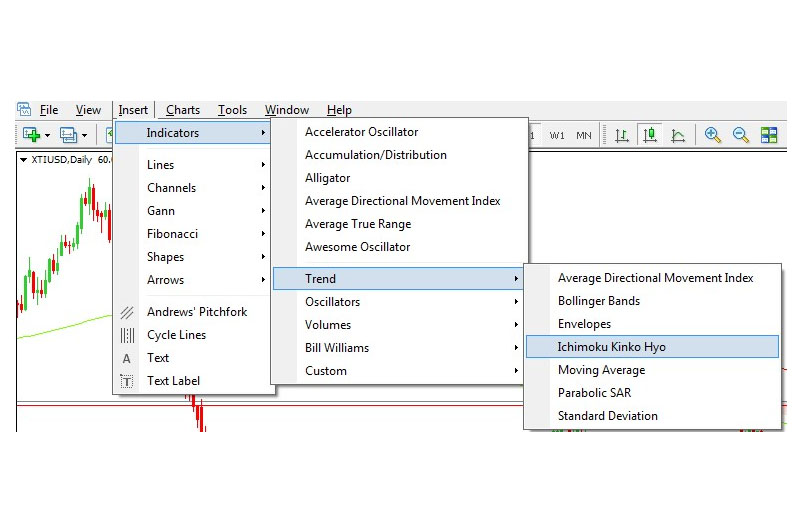Open the New Chart dropdown arrow
Image resolution: width=800 pixels, height=531 pixels.
click(x=47, y=136)
